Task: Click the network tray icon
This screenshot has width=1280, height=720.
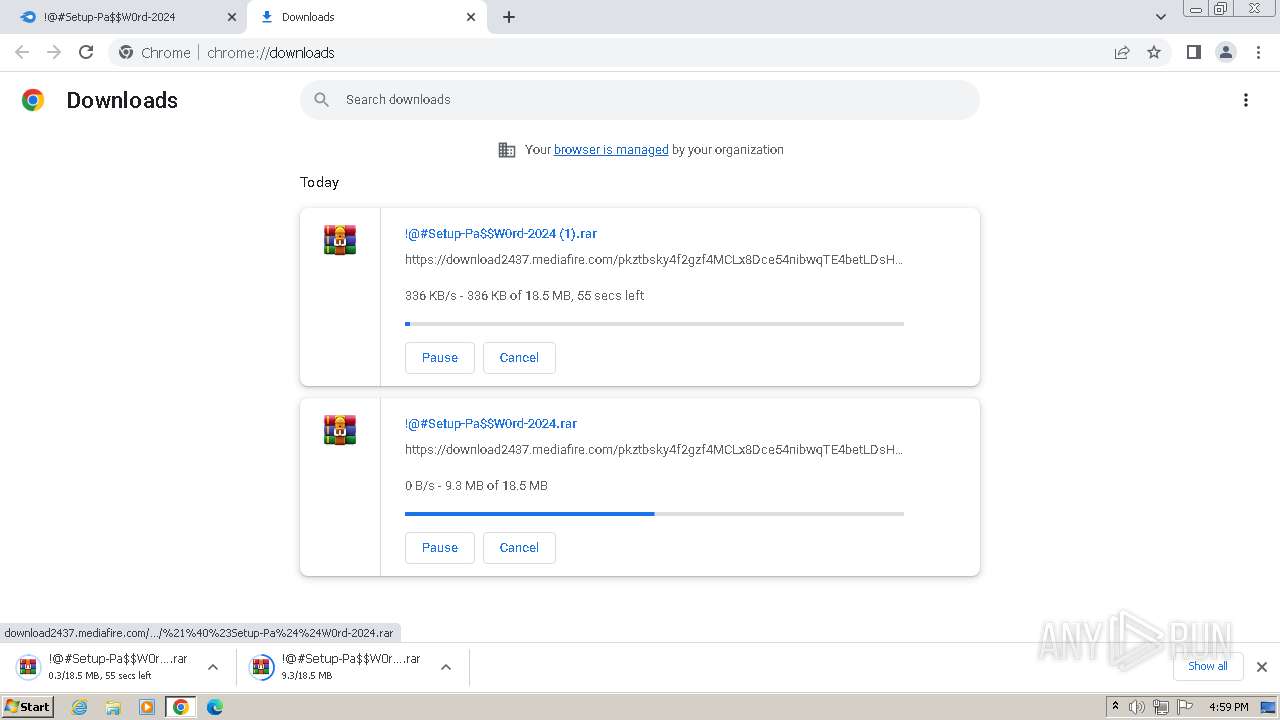Action: click(x=1161, y=707)
